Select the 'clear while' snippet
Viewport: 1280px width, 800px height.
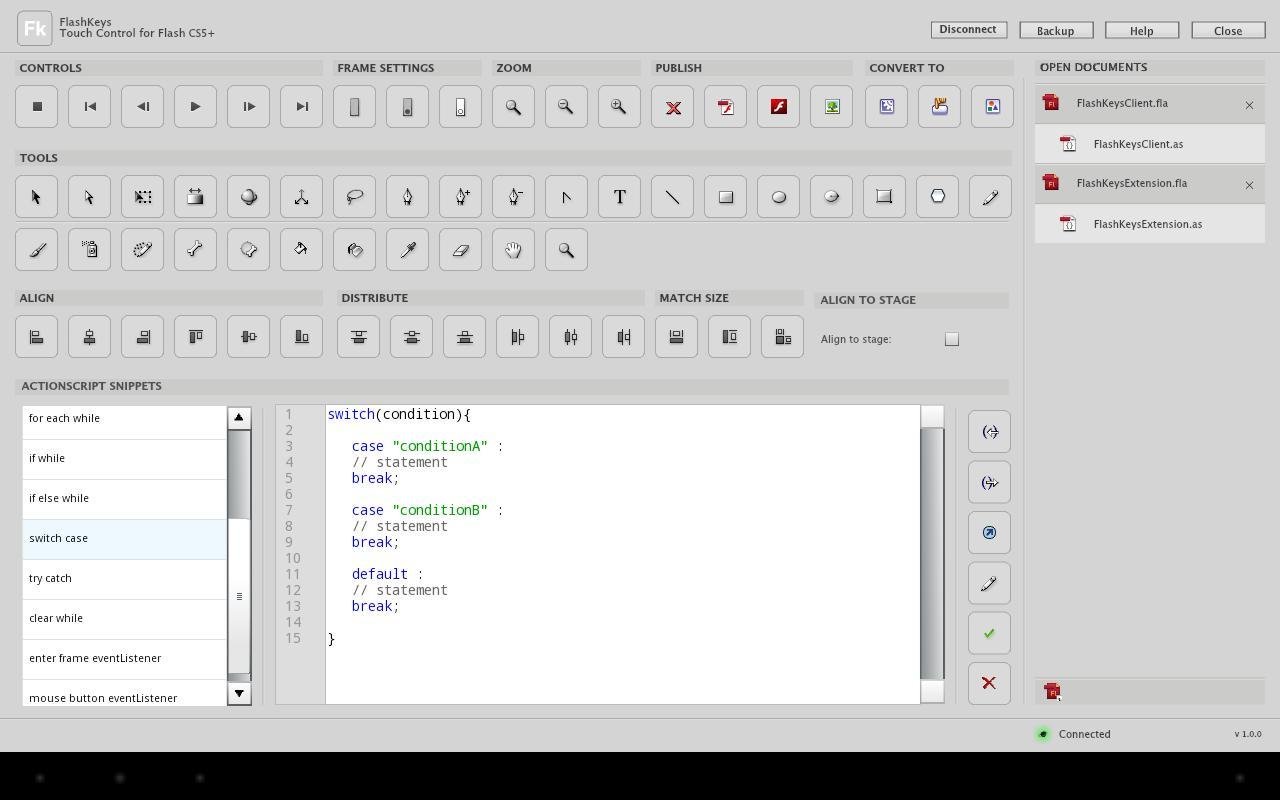coord(125,619)
